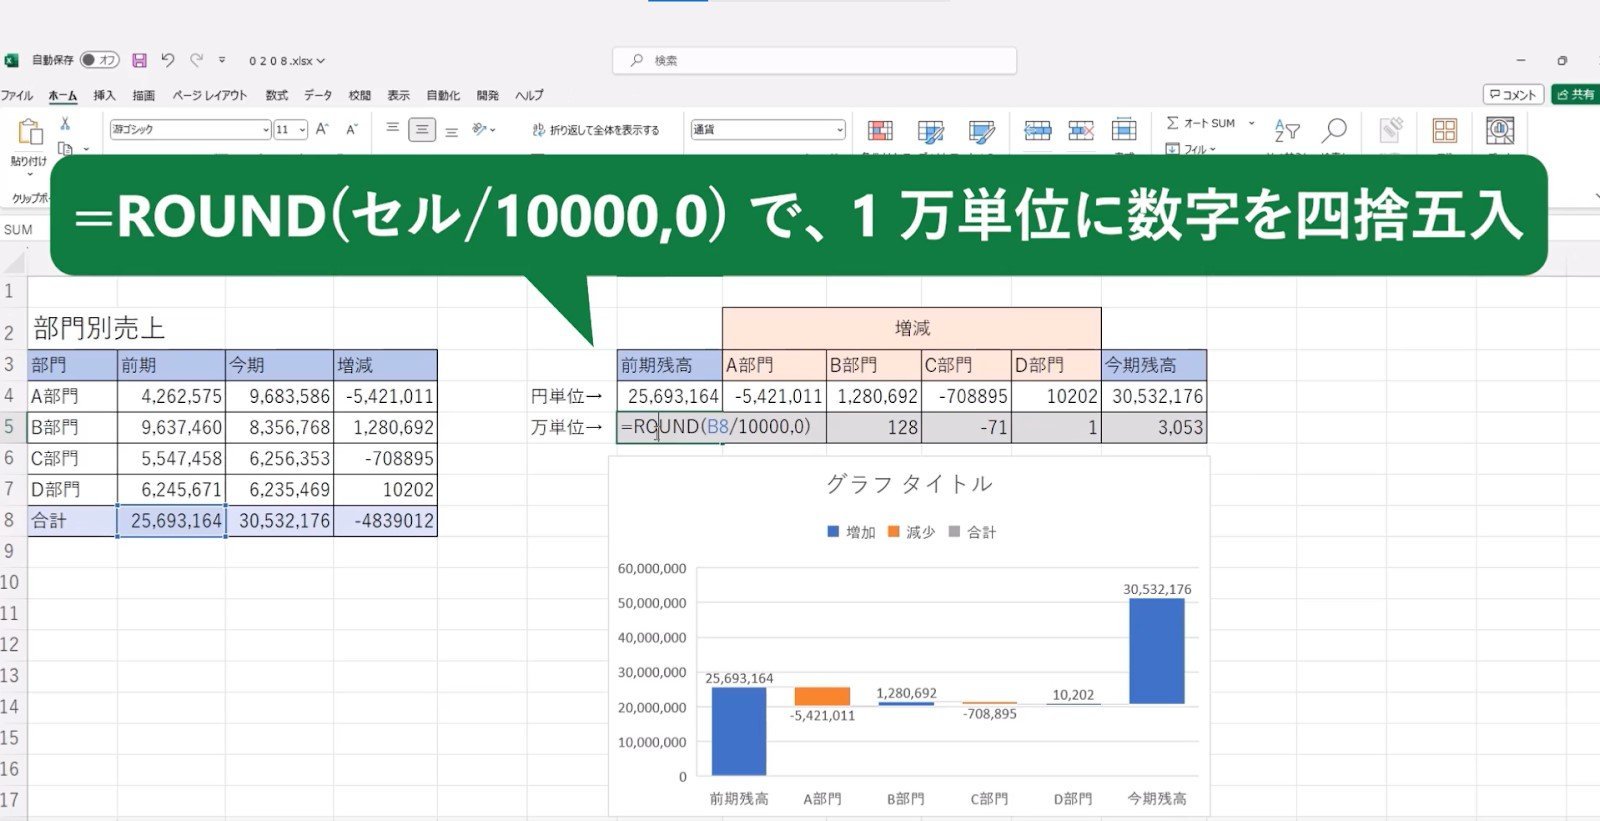1600x821 pixels.
Task: Switch to the 数式 (Formulas) tab
Action: 277,95
